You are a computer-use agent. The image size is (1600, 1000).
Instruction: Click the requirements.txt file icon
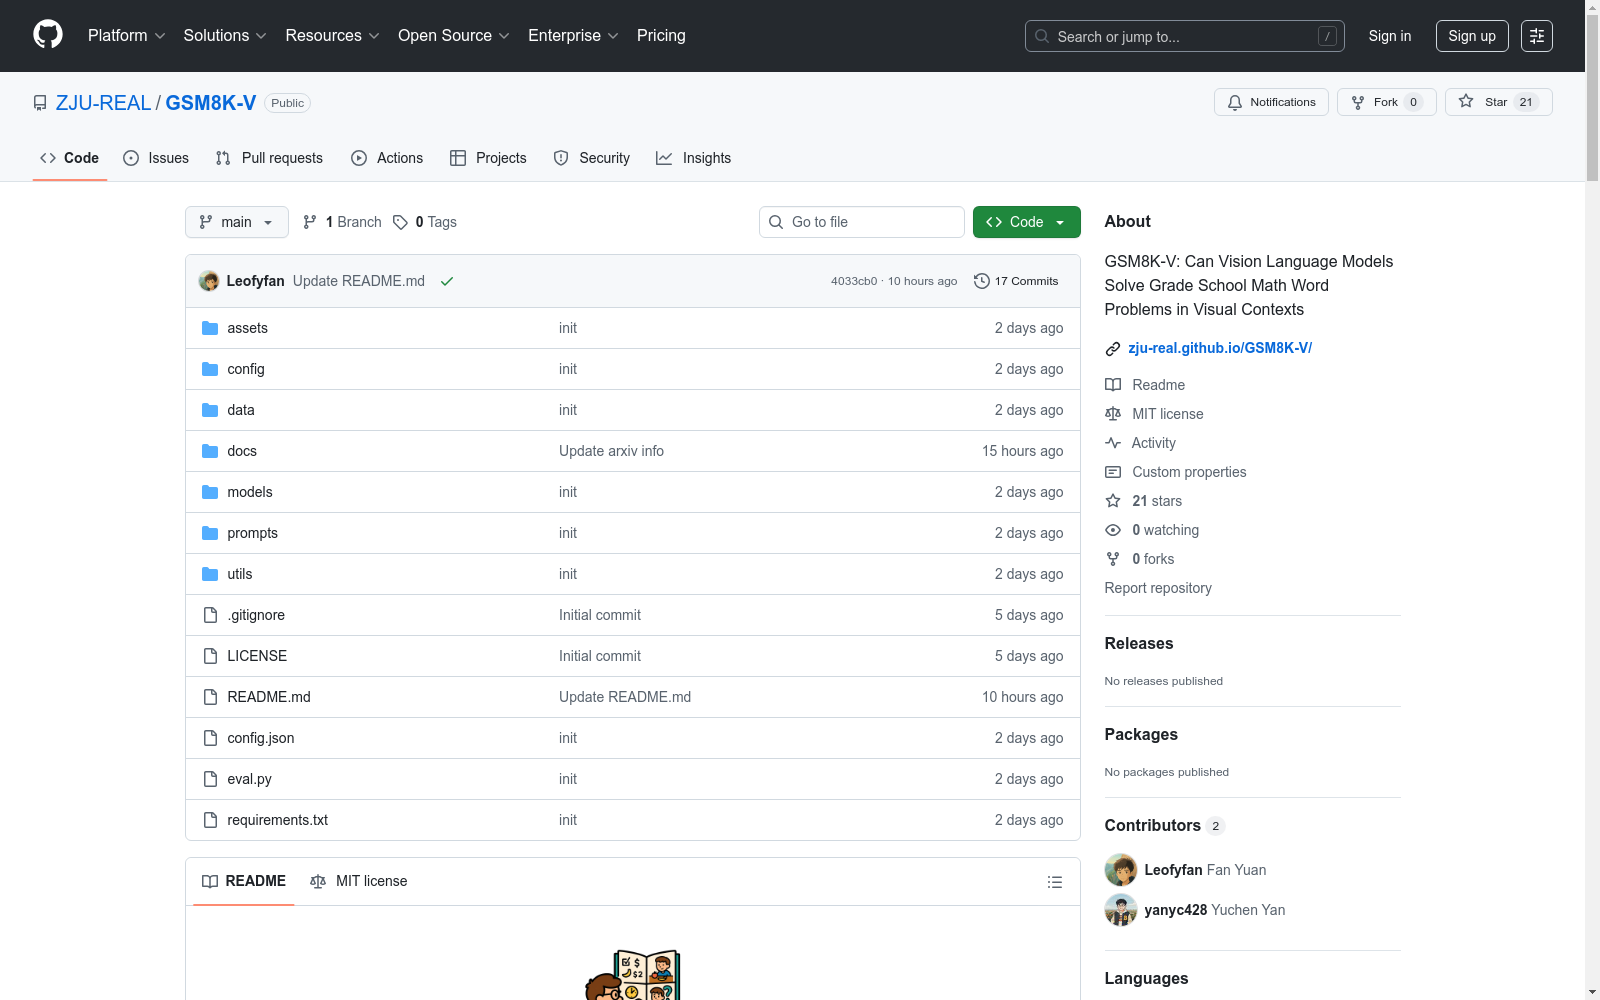210,820
